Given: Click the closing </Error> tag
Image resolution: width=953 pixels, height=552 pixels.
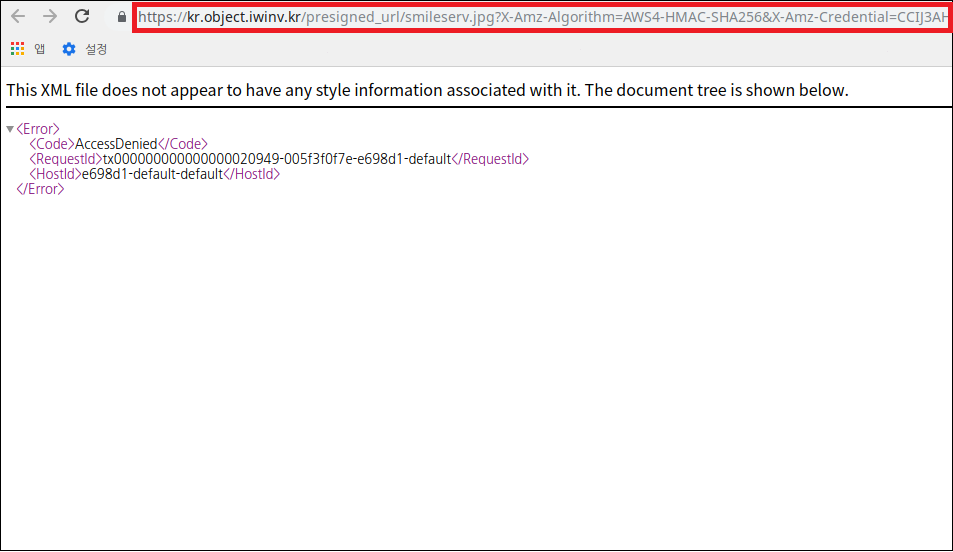Looking at the screenshot, I should [40, 189].
